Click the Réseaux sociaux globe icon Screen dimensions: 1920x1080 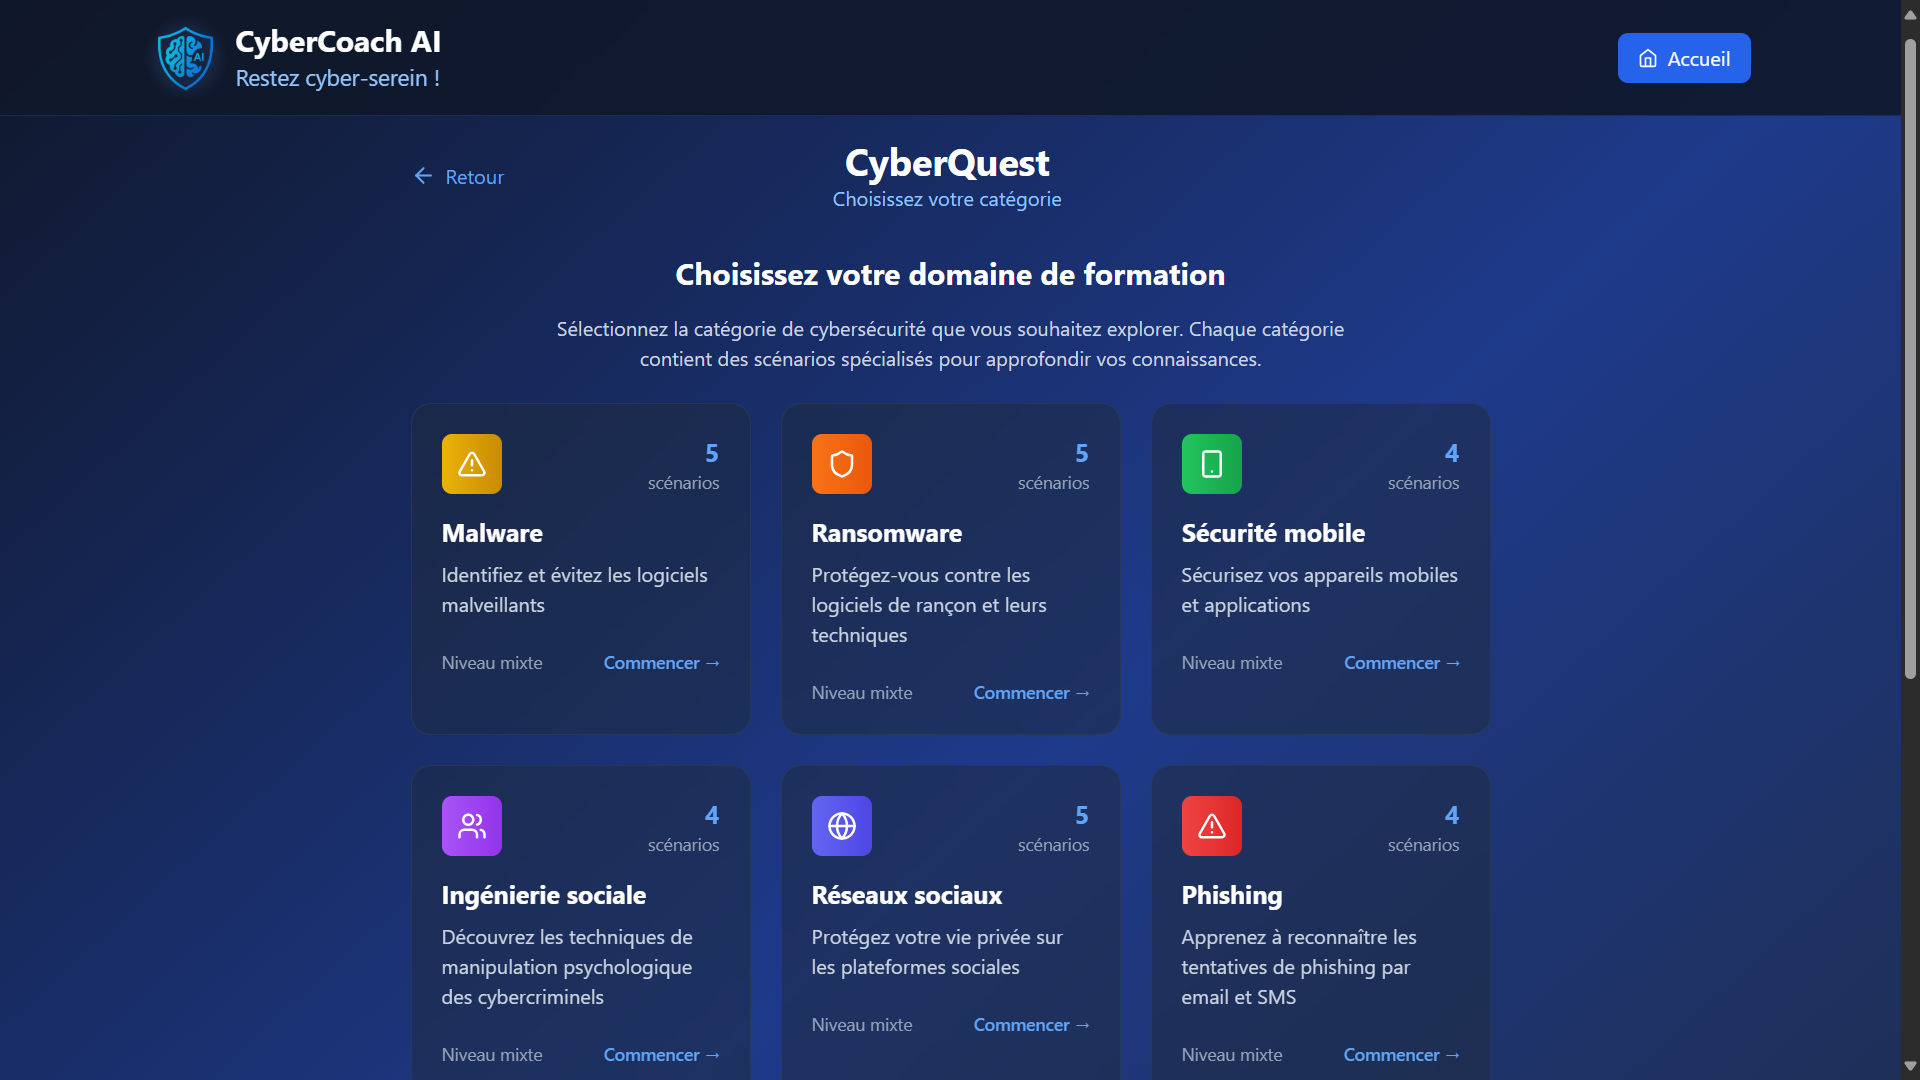coord(842,826)
